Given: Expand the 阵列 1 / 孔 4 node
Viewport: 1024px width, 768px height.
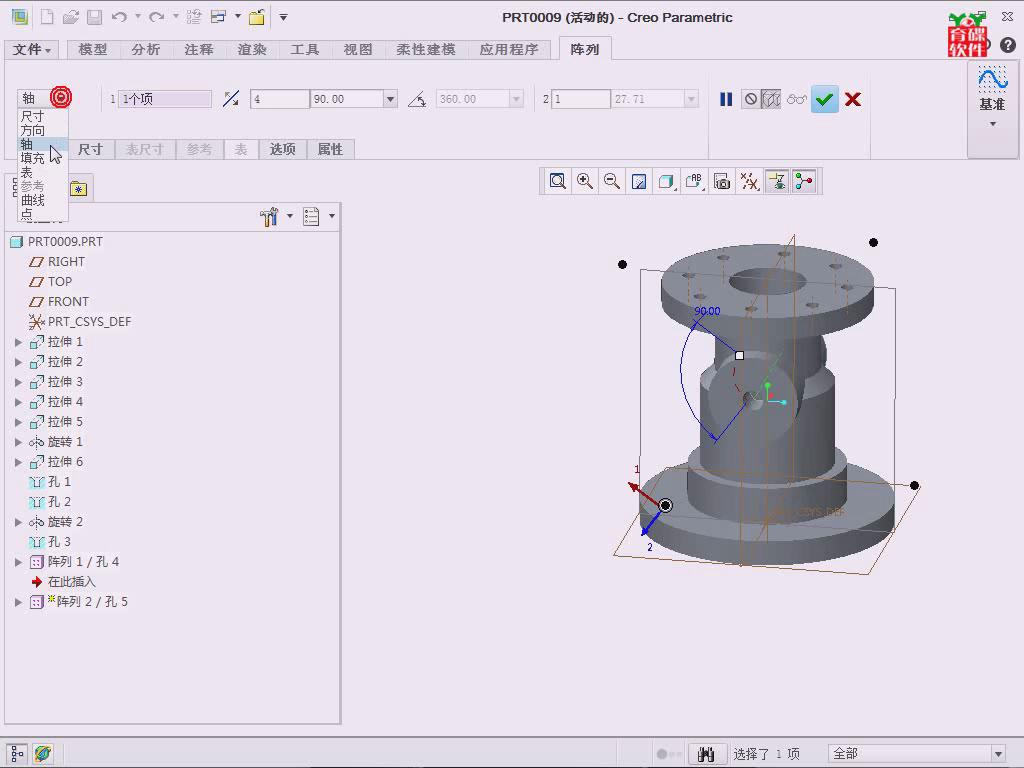Looking at the screenshot, I should 18,562.
